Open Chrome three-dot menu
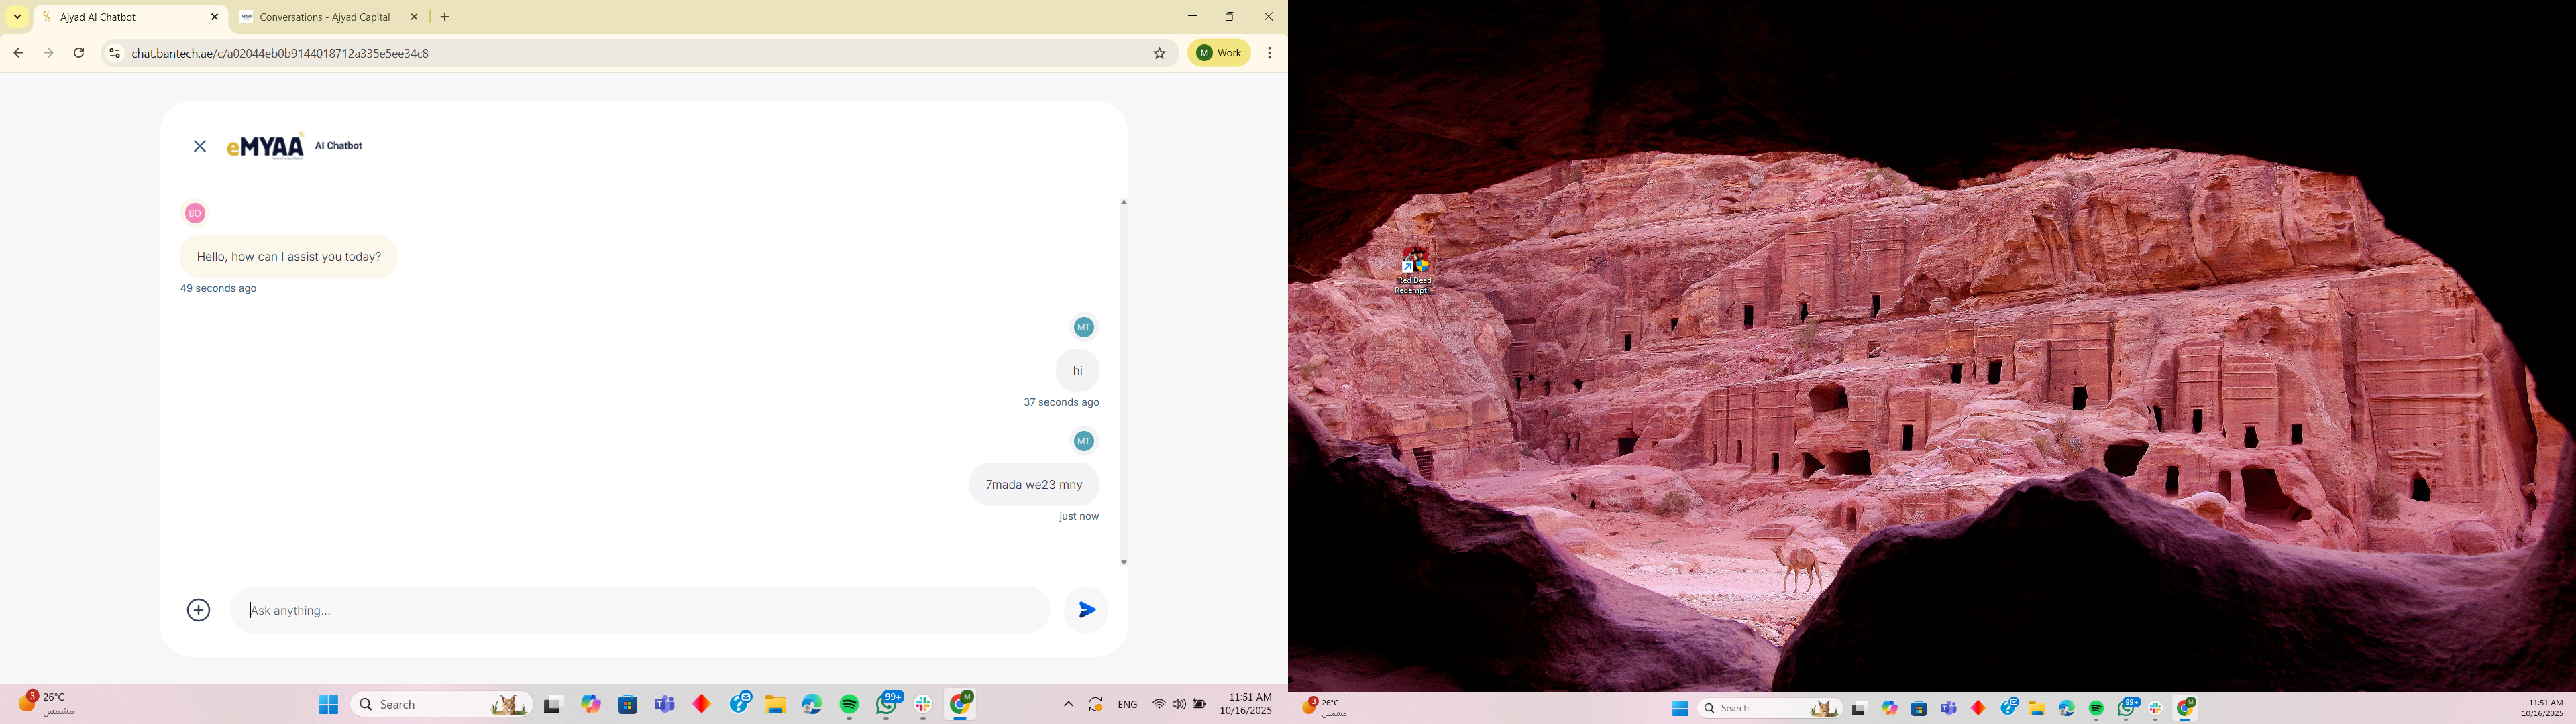The height and width of the screenshot is (724, 2576). coord(1269,53)
